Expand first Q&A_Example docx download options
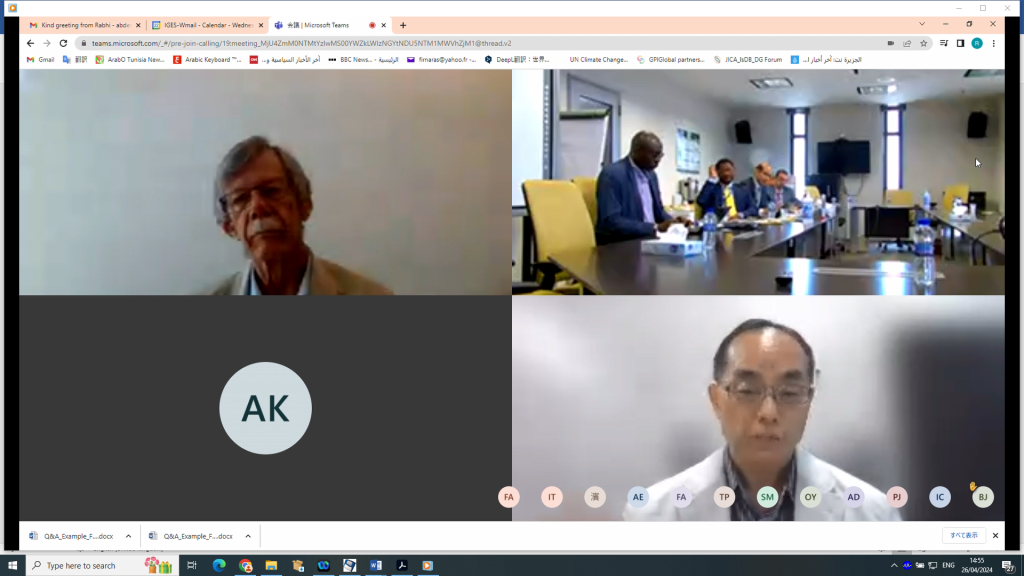This screenshot has width=1024, height=576. click(x=128, y=536)
